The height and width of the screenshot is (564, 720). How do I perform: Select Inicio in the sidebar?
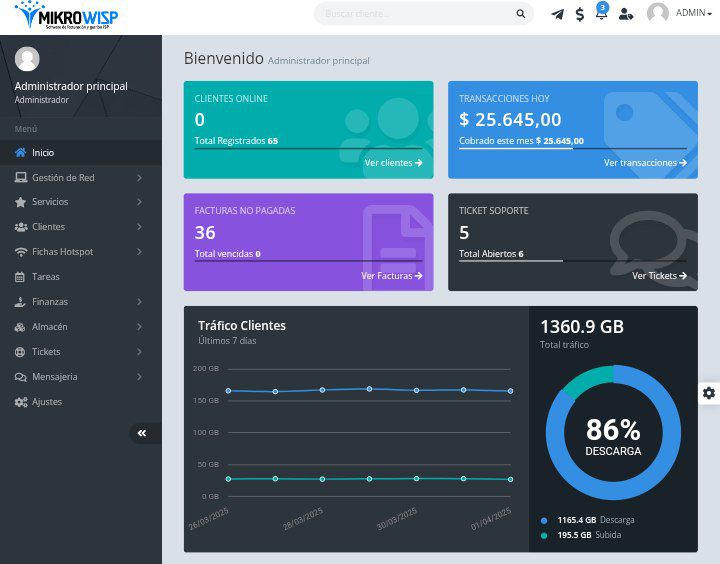tap(43, 153)
